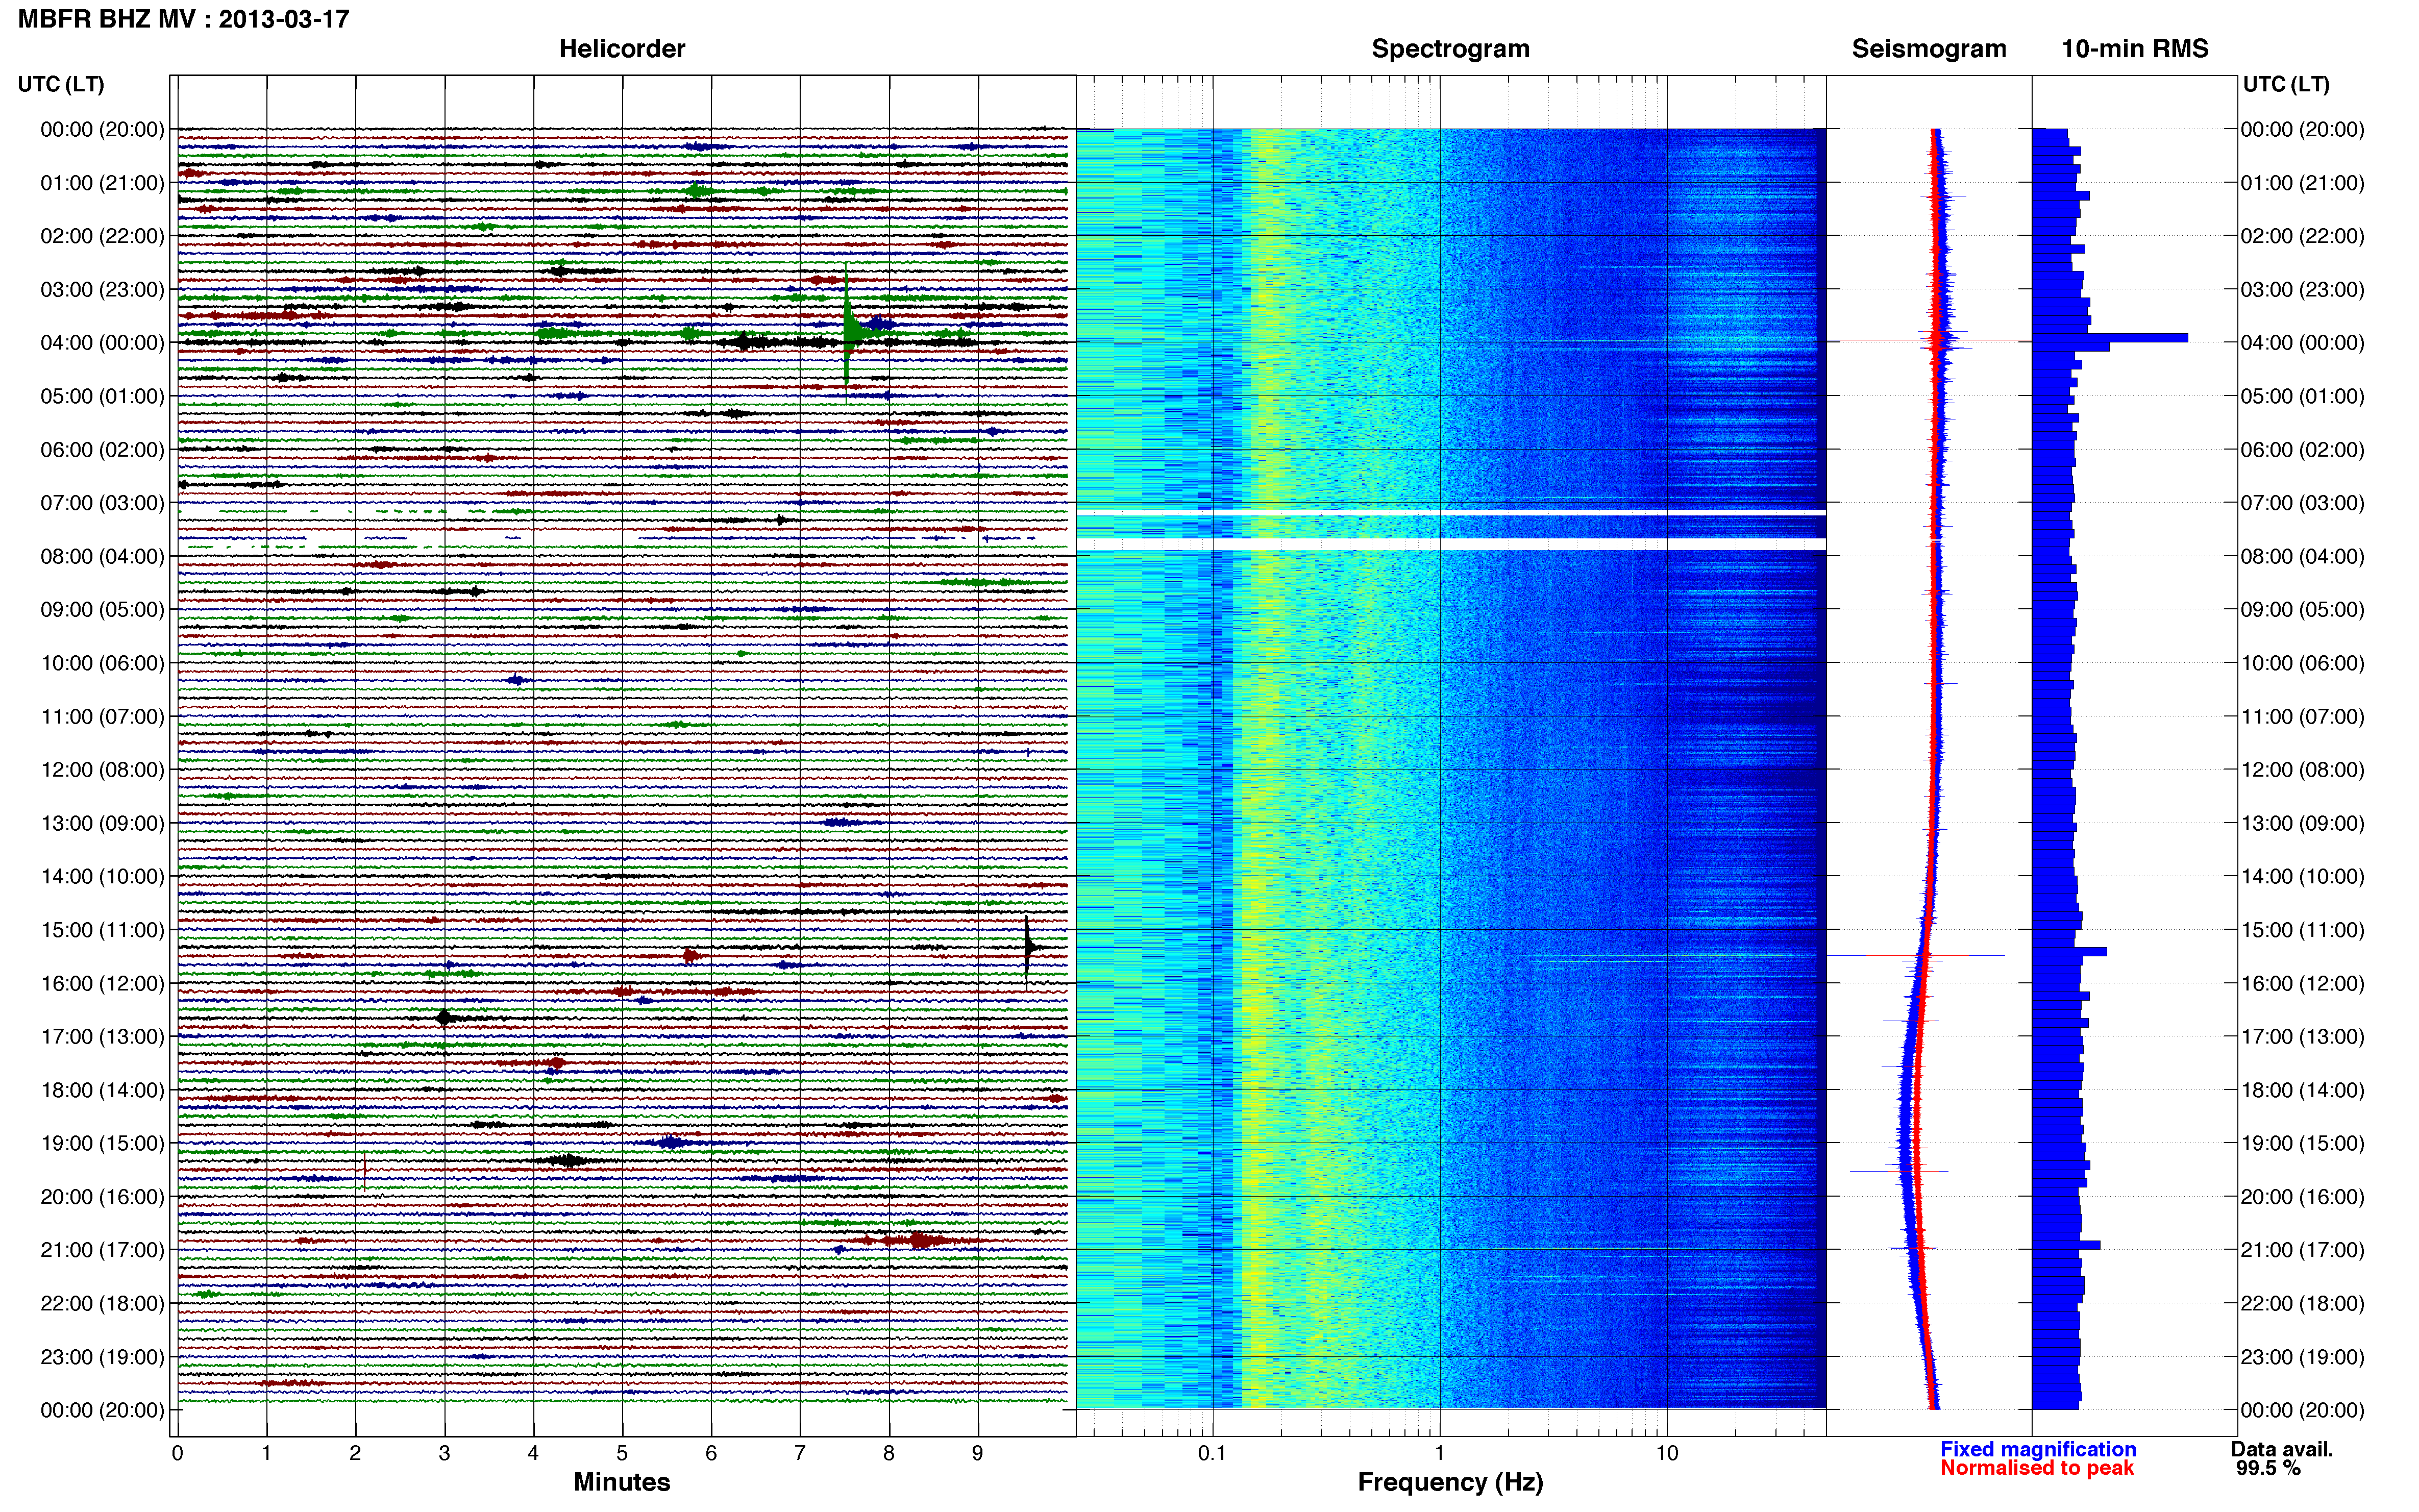Click the '99.5 %' availability value
Viewport: 2419px width, 1512px height.
[2269, 1468]
